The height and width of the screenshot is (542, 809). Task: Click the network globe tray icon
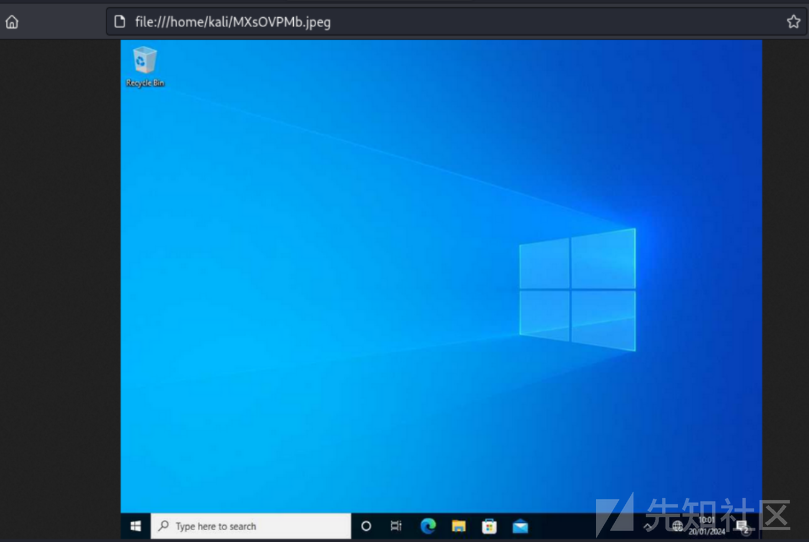[677, 526]
